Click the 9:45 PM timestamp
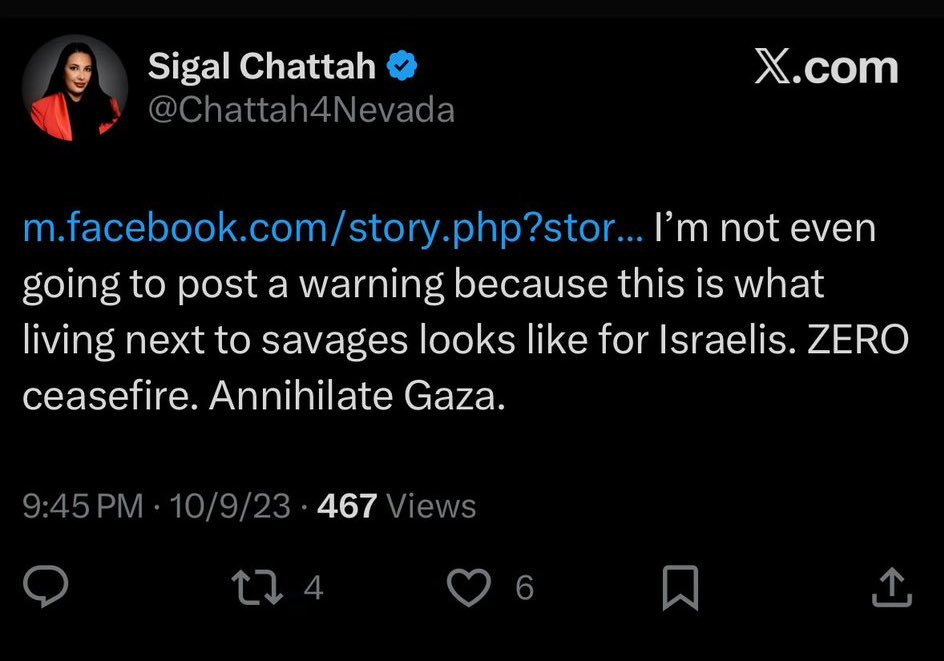 point(83,506)
